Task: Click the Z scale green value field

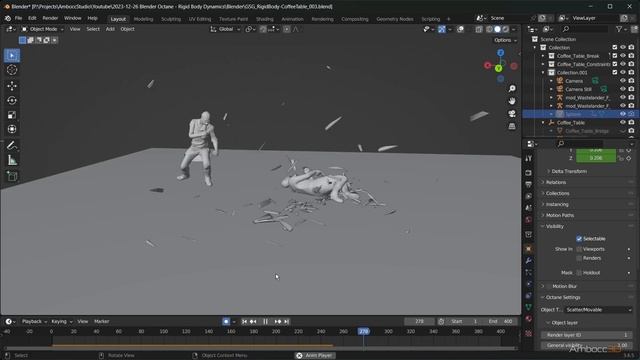Action: 596,158
